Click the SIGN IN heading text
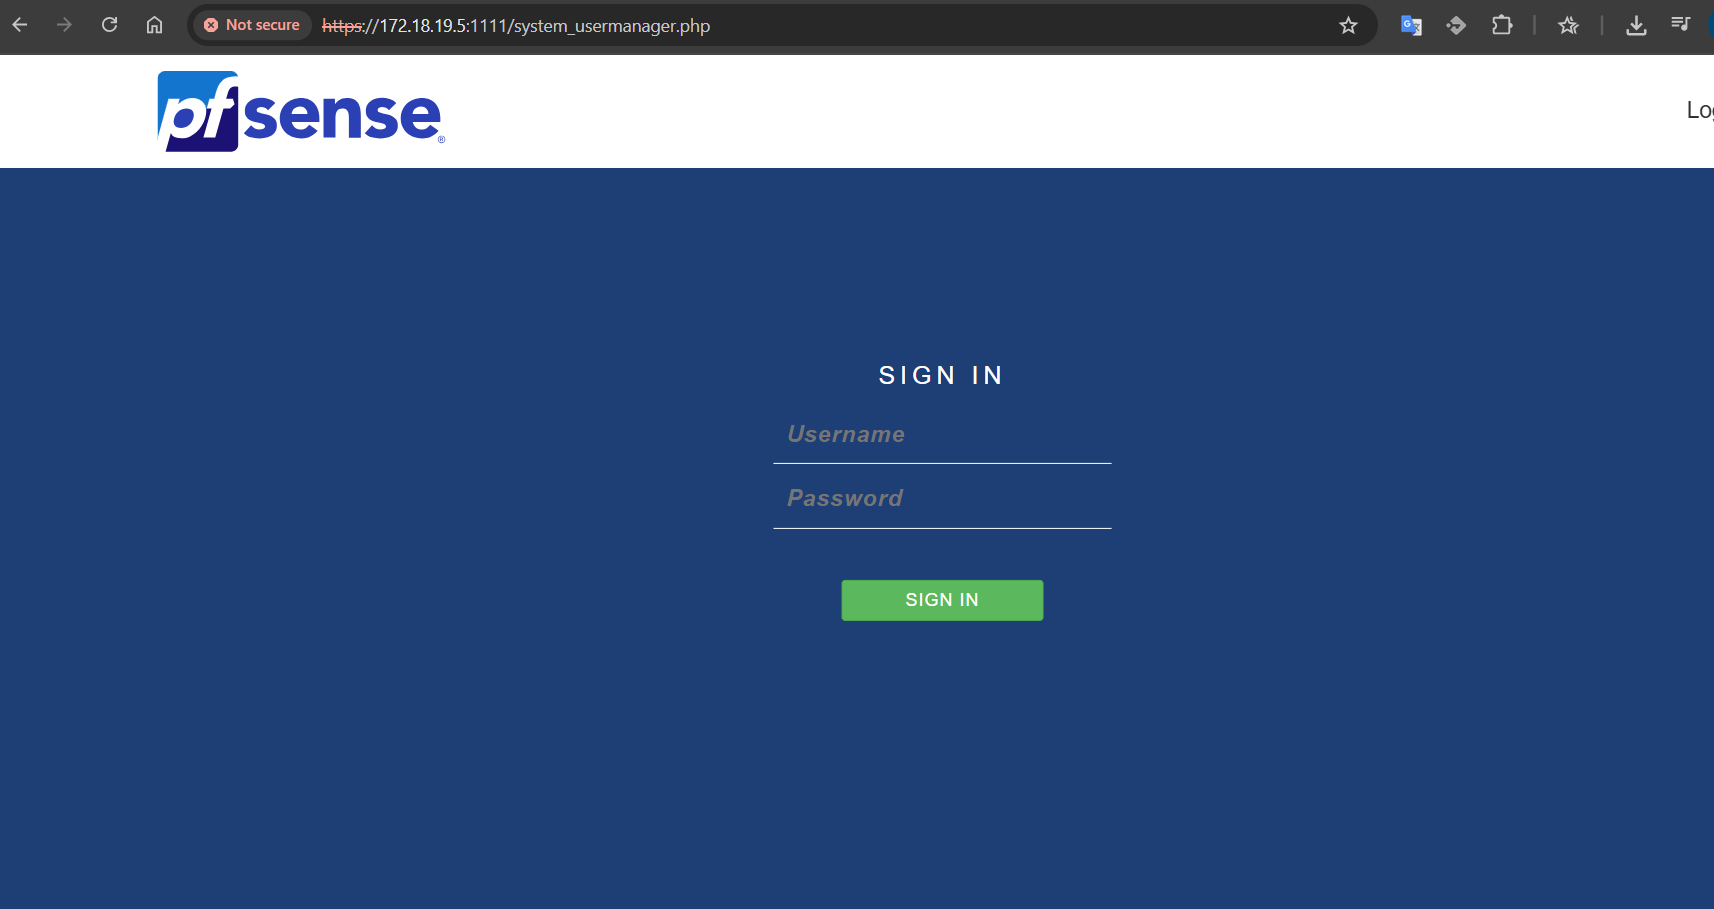1714x909 pixels. pos(940,375)
